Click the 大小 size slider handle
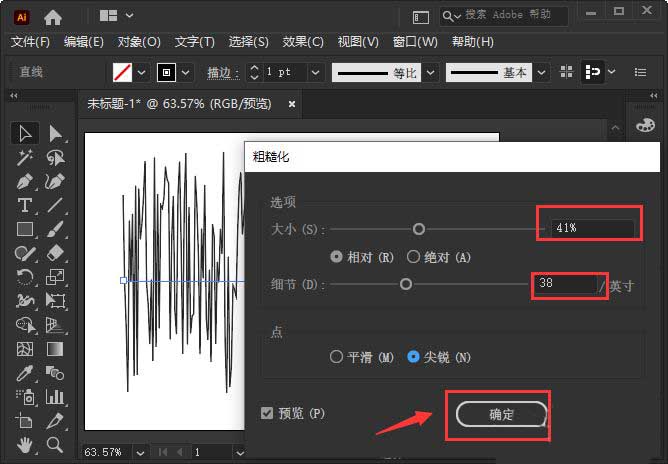The image size is (668, 464). [x=419, y=229]
